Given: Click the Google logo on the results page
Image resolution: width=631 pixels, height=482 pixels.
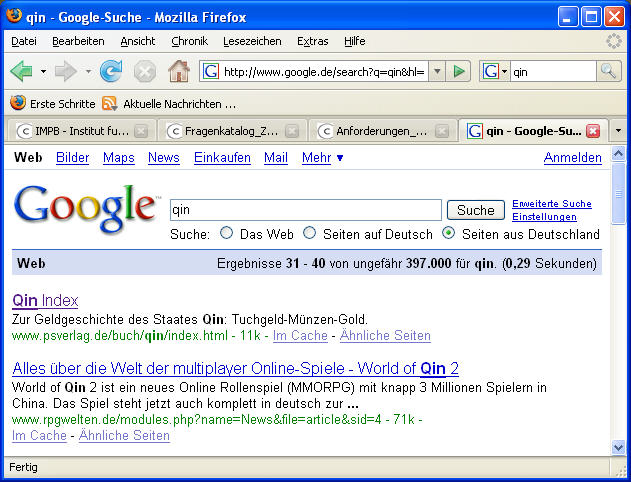Looking at the screenshot, I should (x=87, y=208).
